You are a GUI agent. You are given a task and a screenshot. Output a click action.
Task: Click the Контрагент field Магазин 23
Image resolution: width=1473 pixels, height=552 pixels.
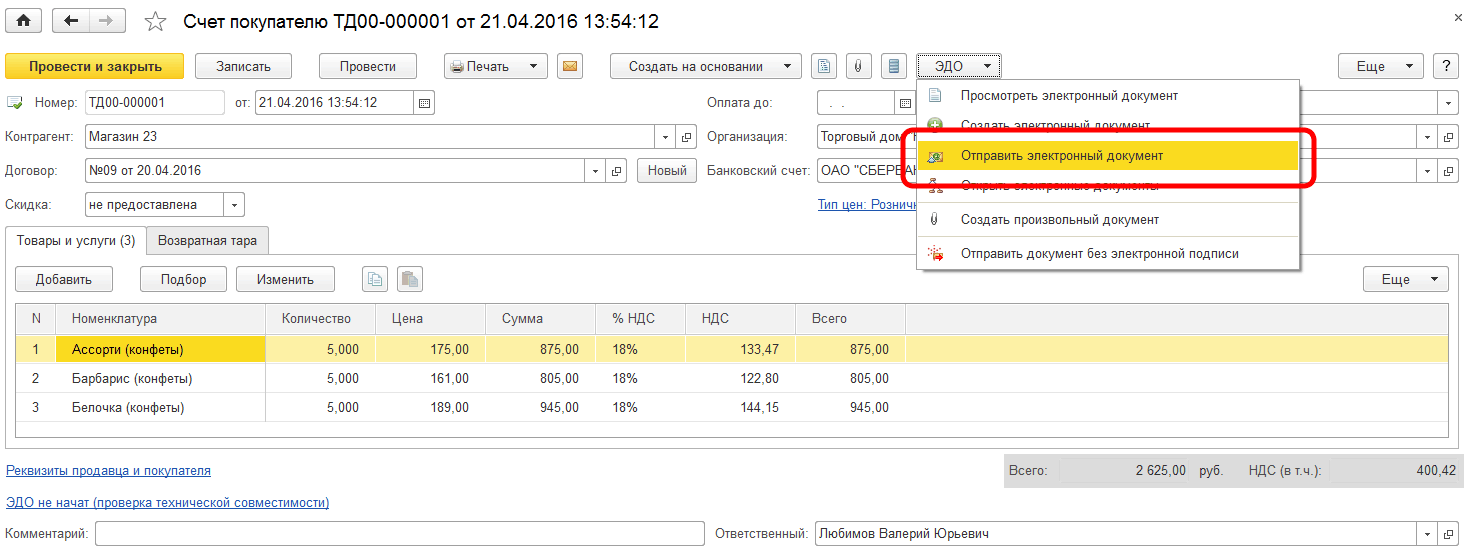click(x=371, y=137)
